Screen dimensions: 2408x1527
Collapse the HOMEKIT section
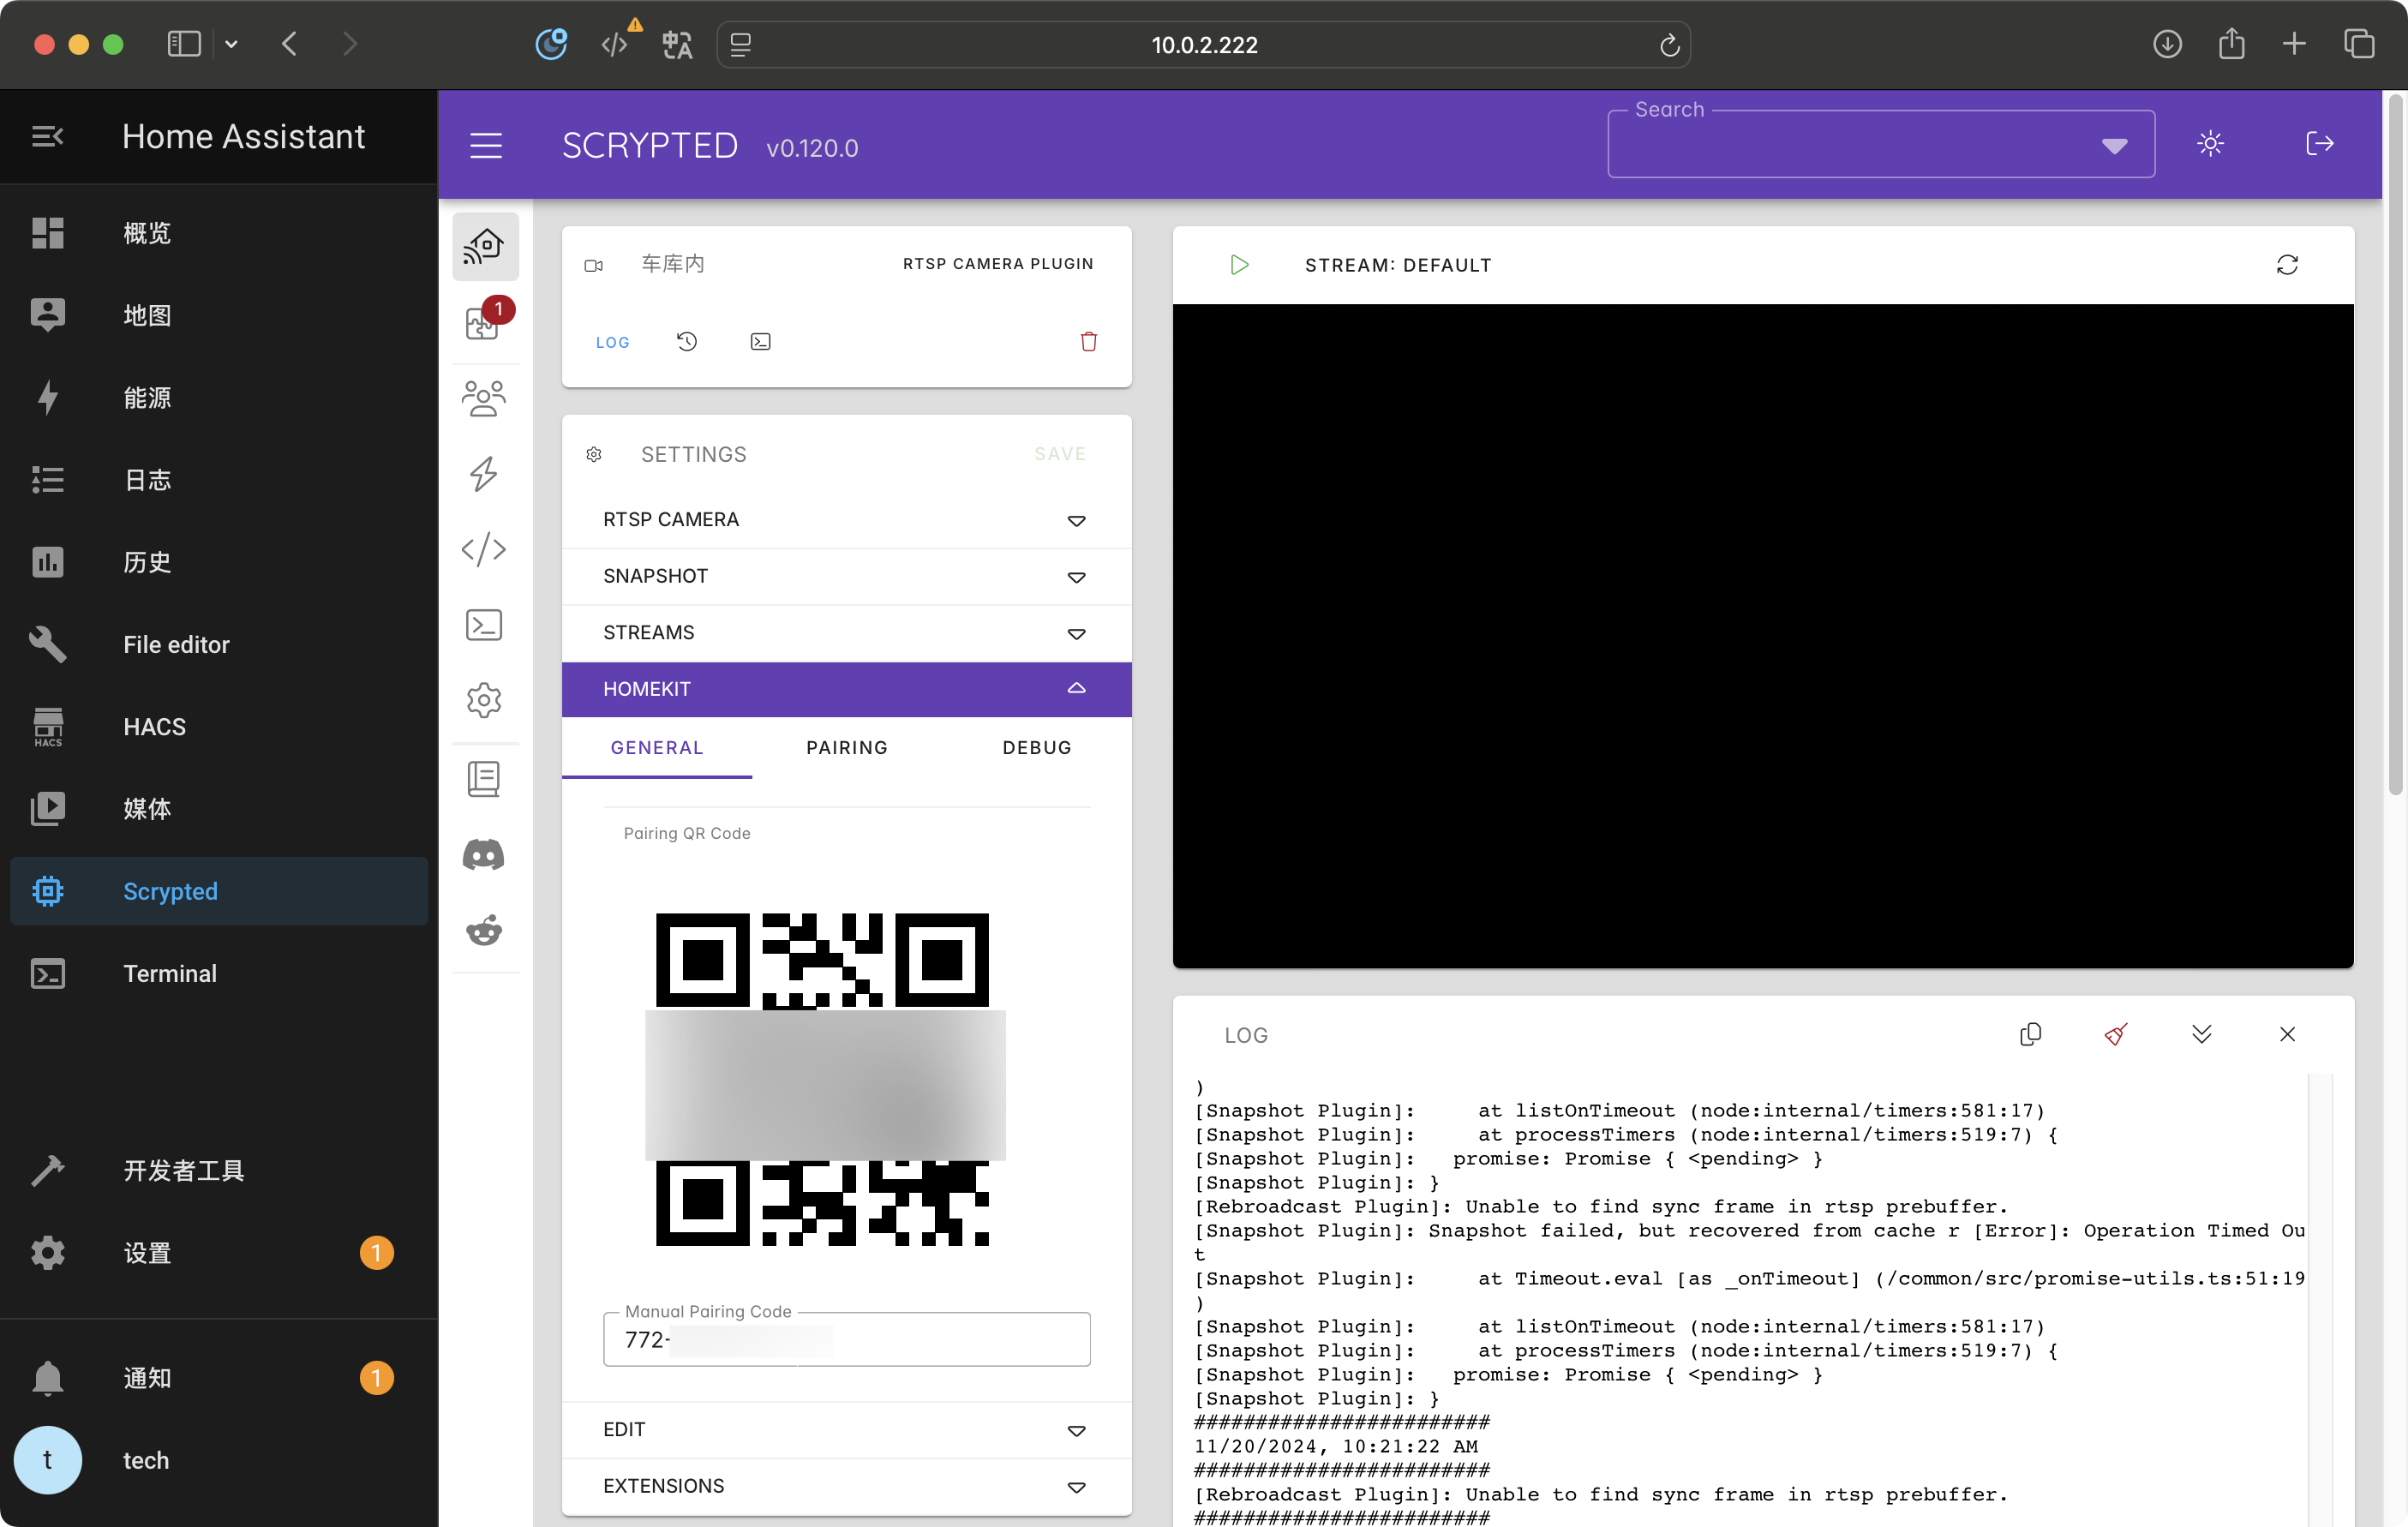[x=846, y=689]
